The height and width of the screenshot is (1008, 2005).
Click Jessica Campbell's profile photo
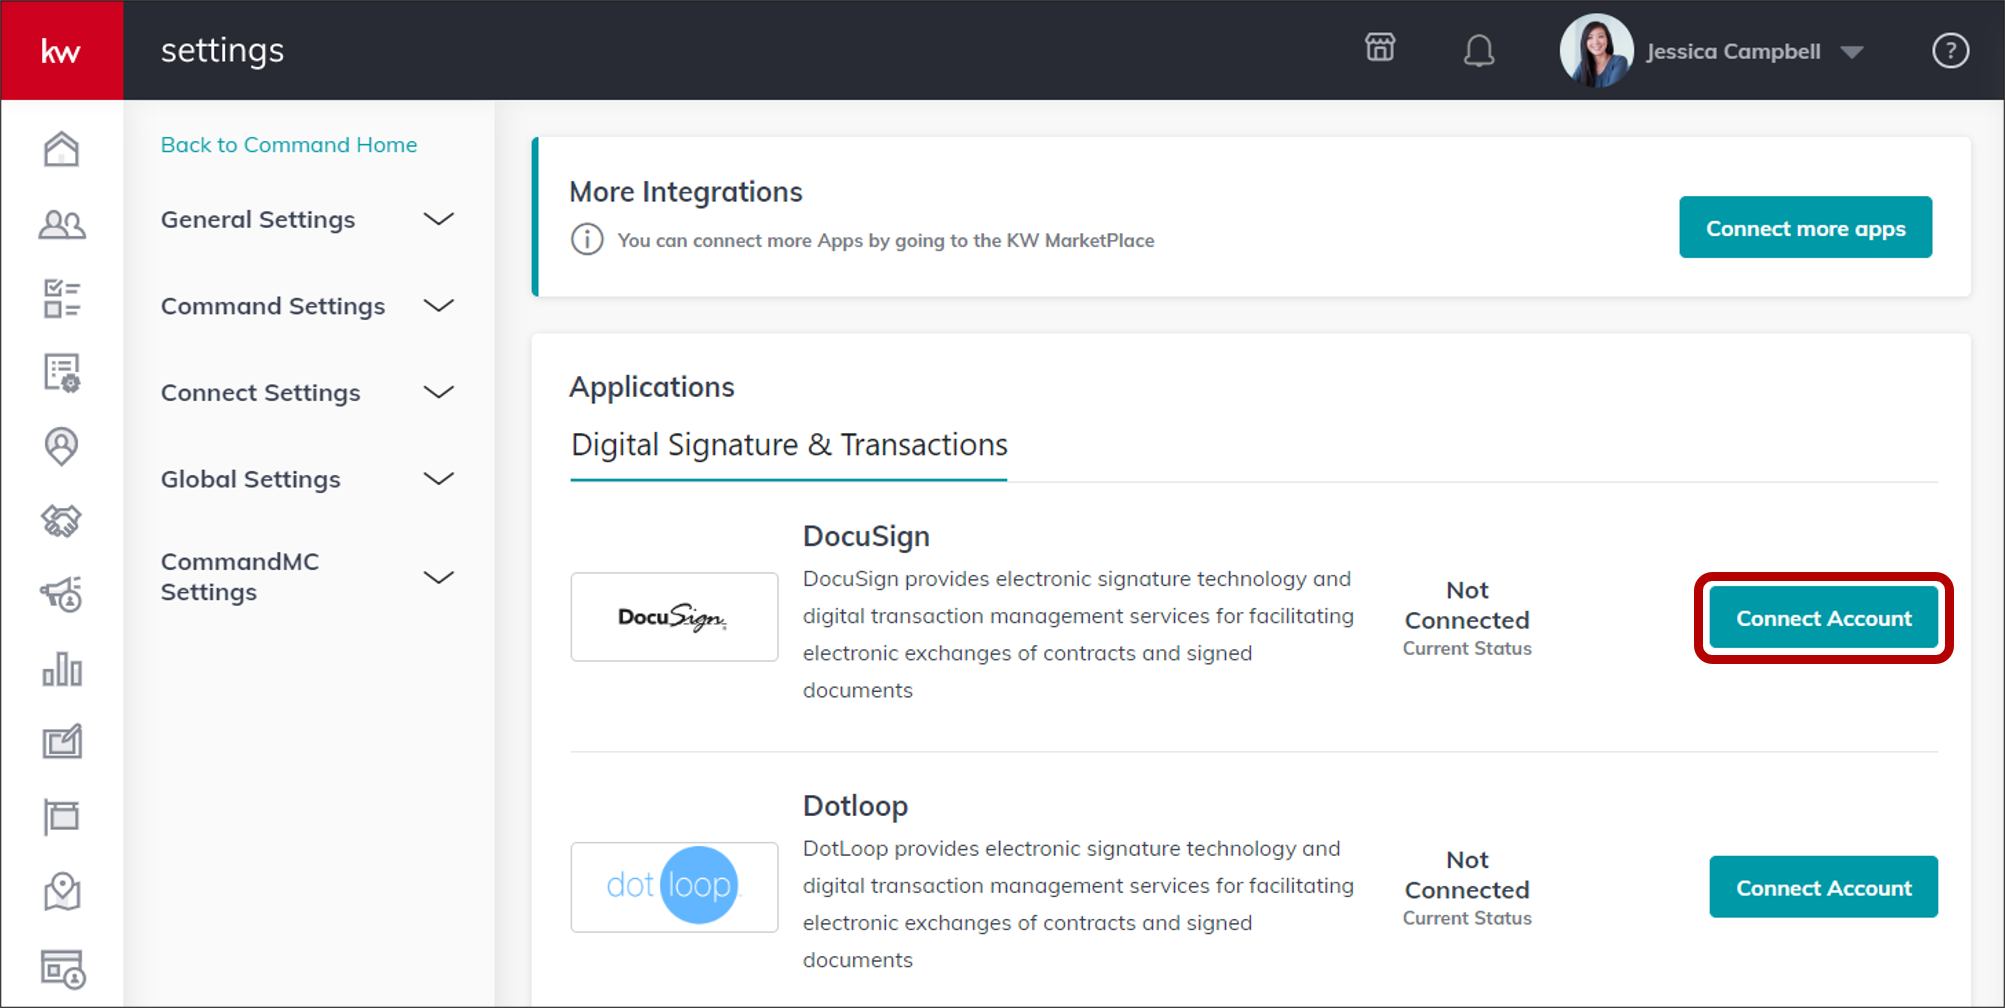1596,50
